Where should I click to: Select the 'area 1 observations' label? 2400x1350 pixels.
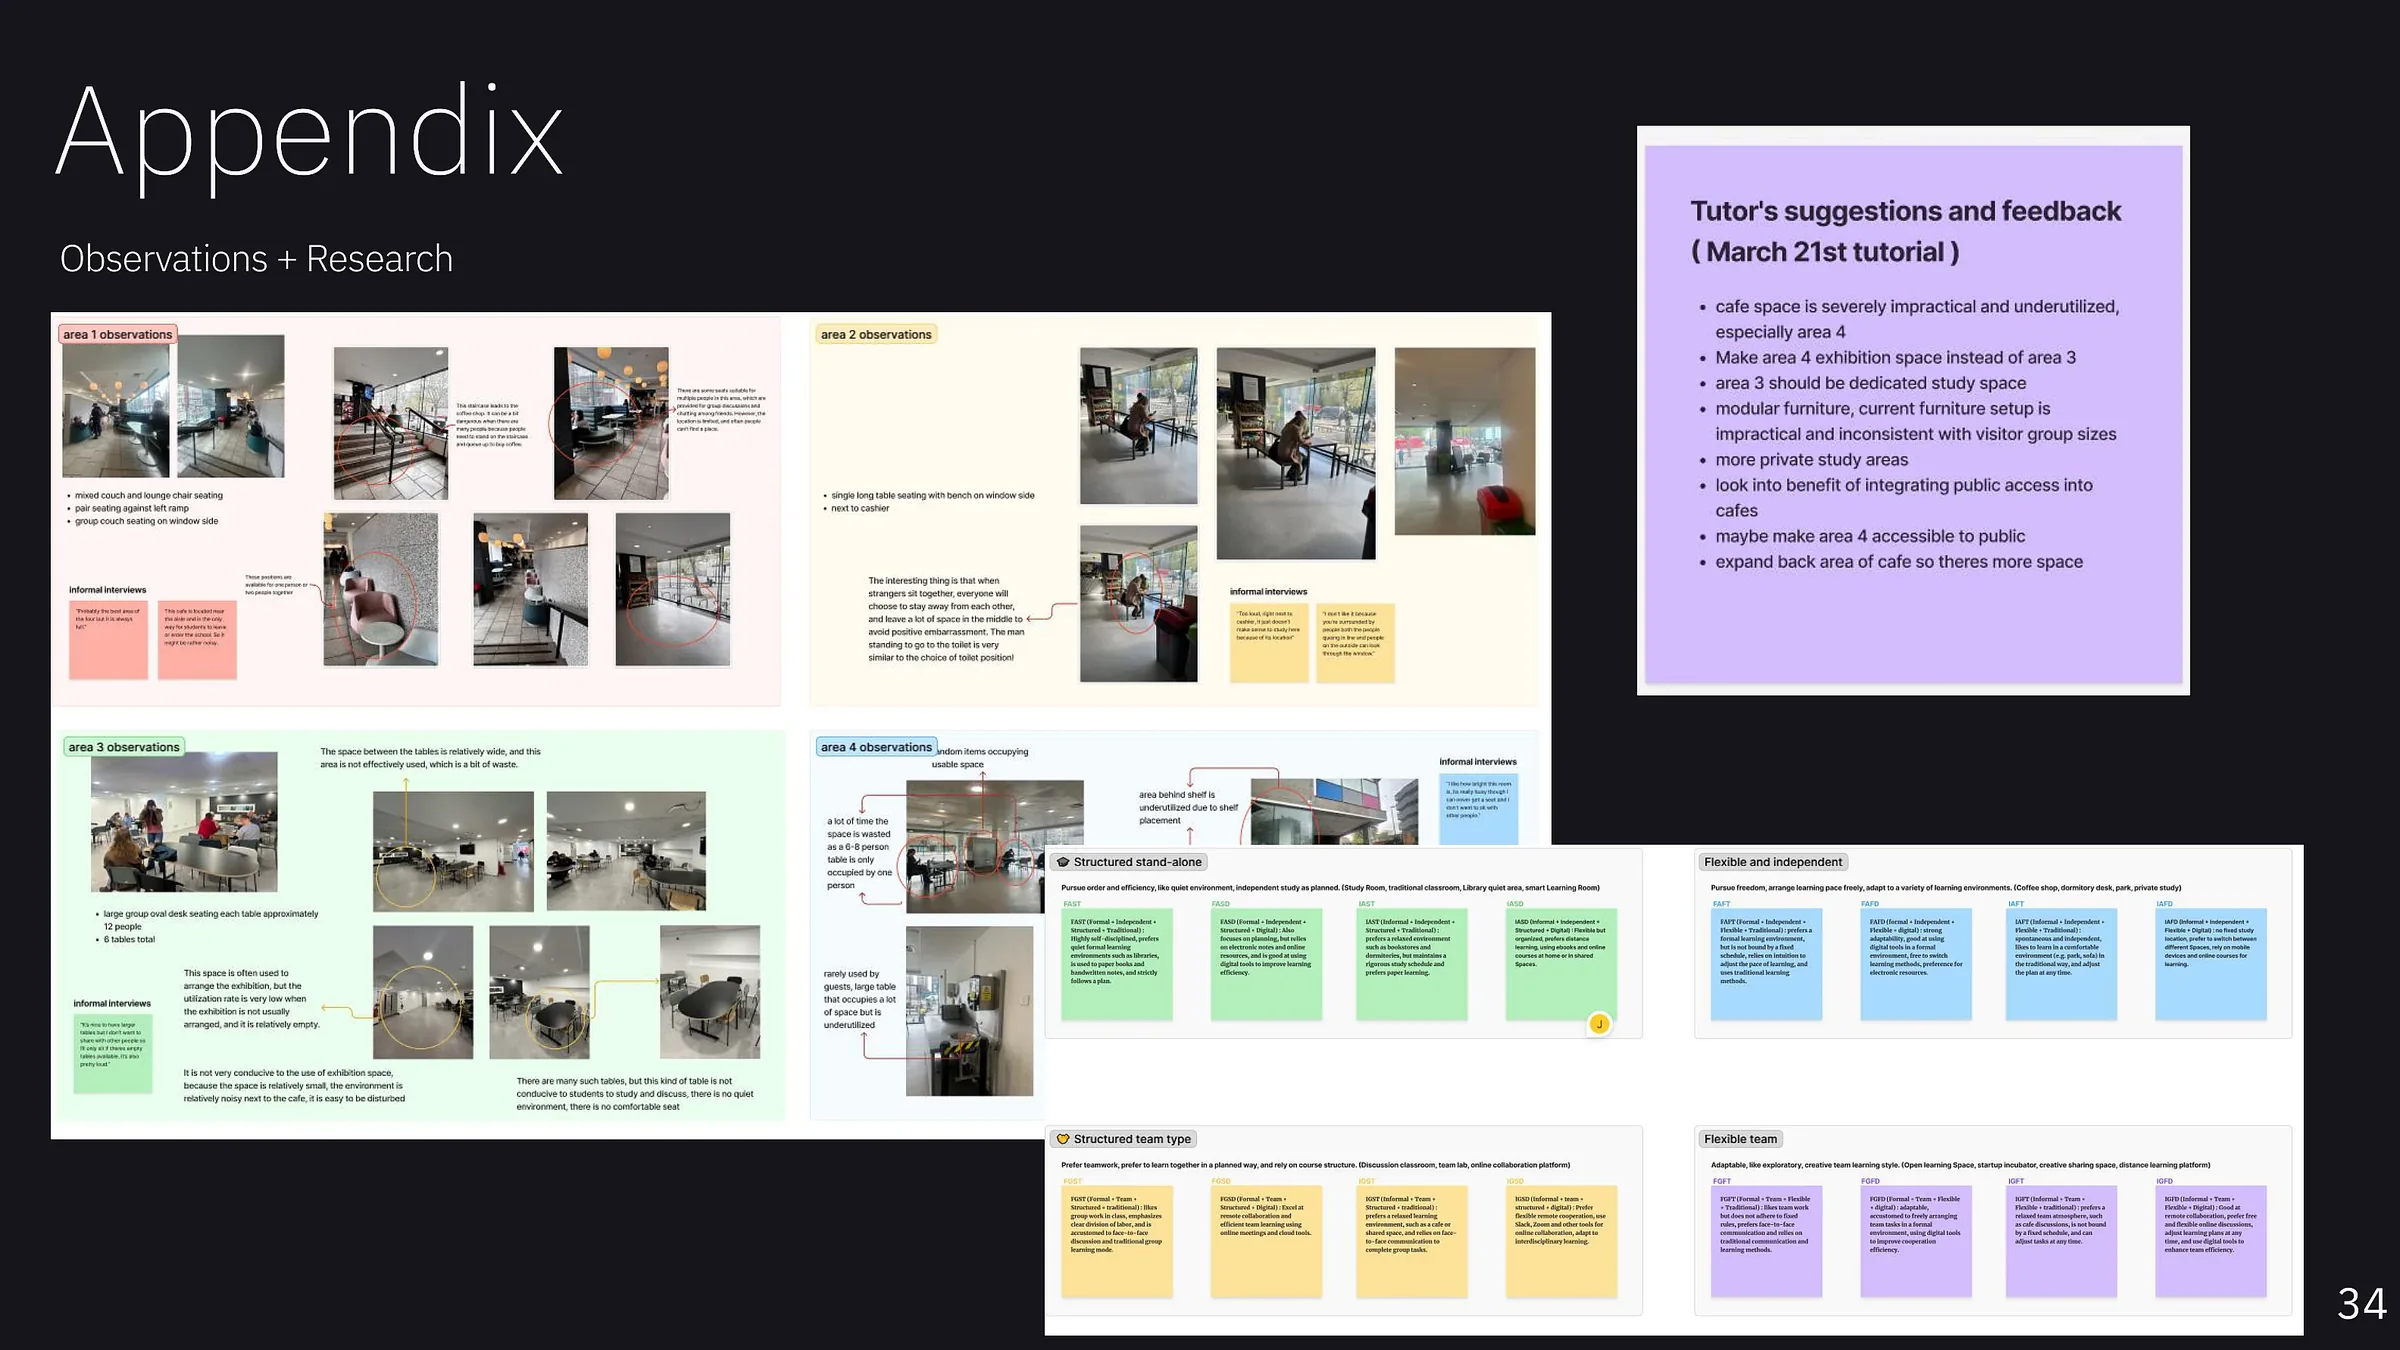pyautogui.click(x=118, y=335)
